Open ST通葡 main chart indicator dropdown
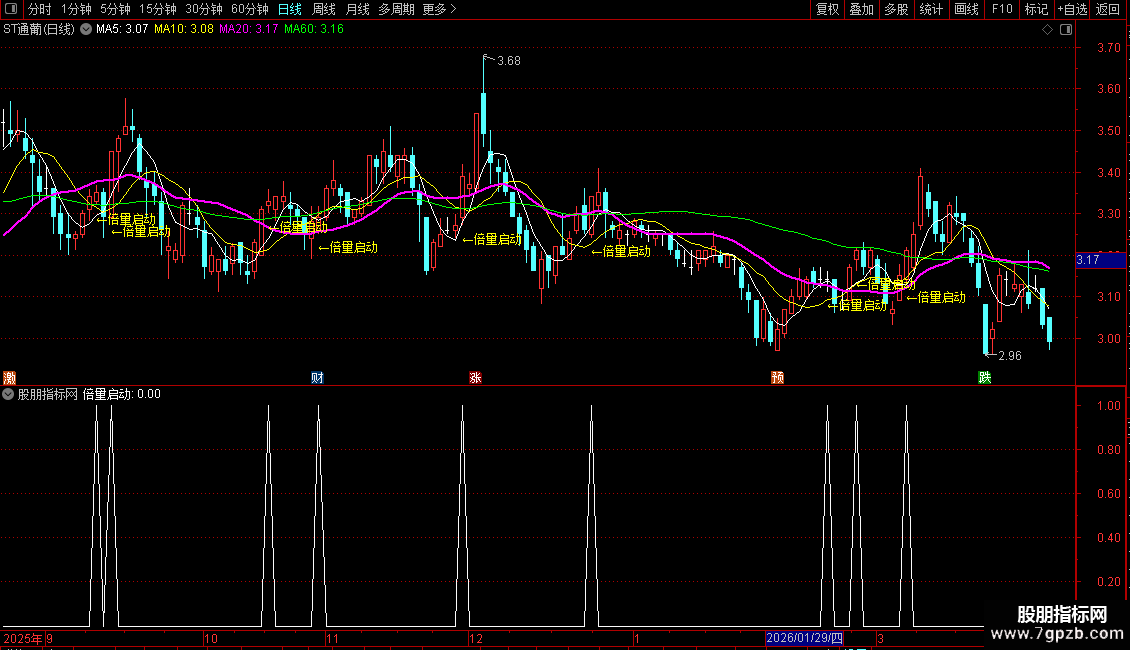The image size is (1130, 650). pyautogui.click(x=86, y=30)
